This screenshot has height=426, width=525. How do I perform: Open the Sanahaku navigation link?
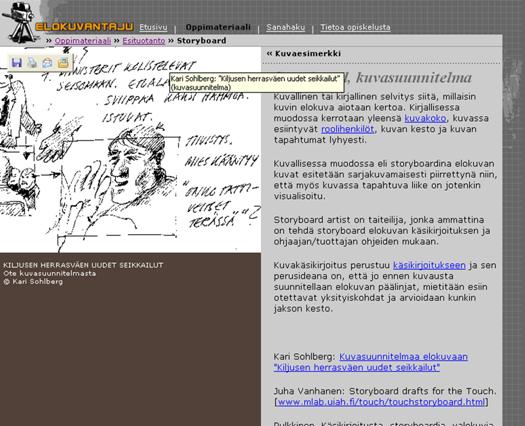pyautogui.click(x=286, y=27)
